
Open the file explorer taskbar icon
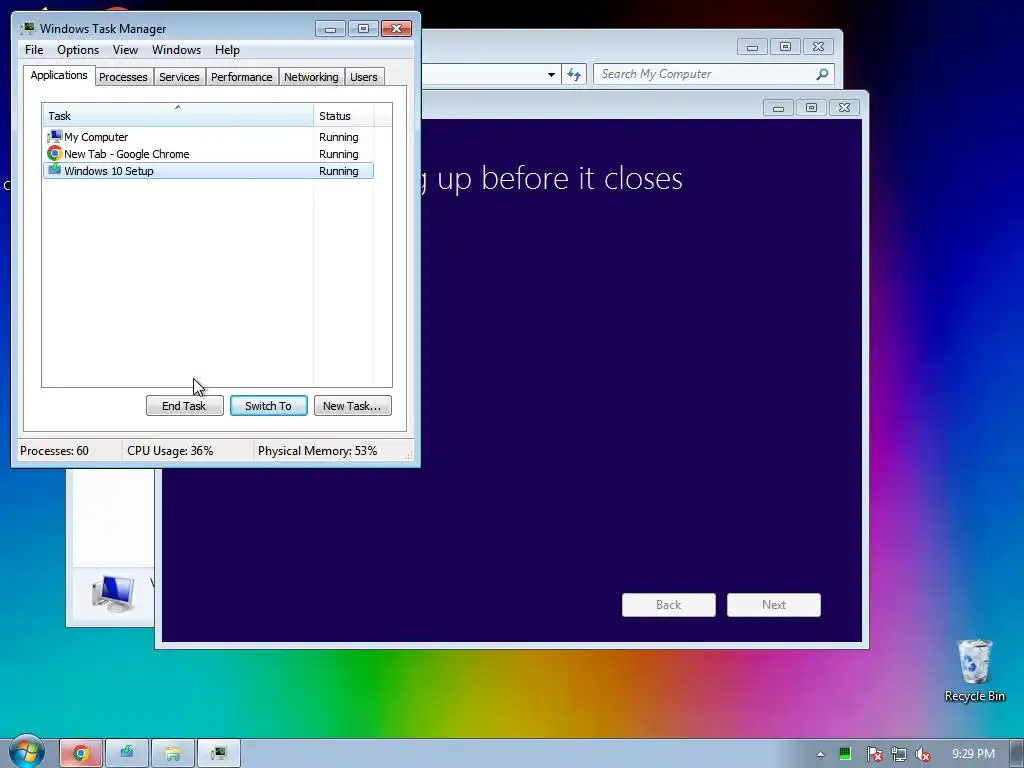pos(172,754)
